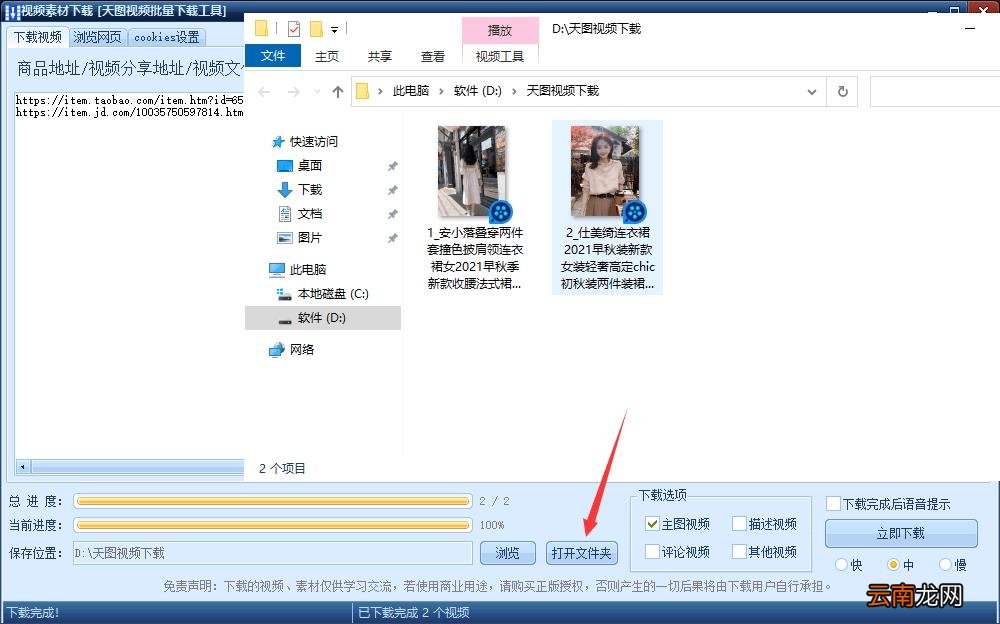Screen dimensions: 1000x624
Task: Switch to the 浏览网页 tab
Action: (97, 37)
